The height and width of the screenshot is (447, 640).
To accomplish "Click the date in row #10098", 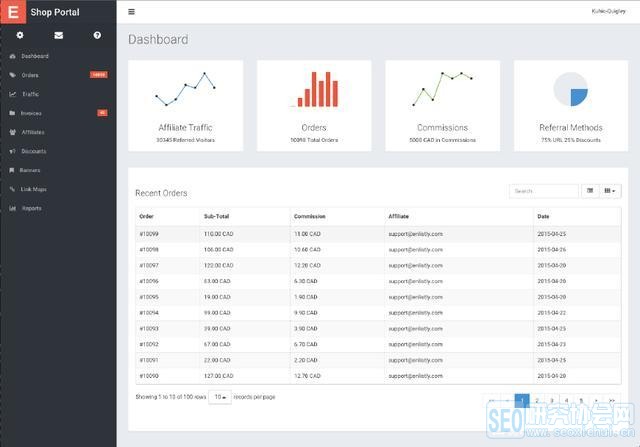I will [x=551, y=249].
